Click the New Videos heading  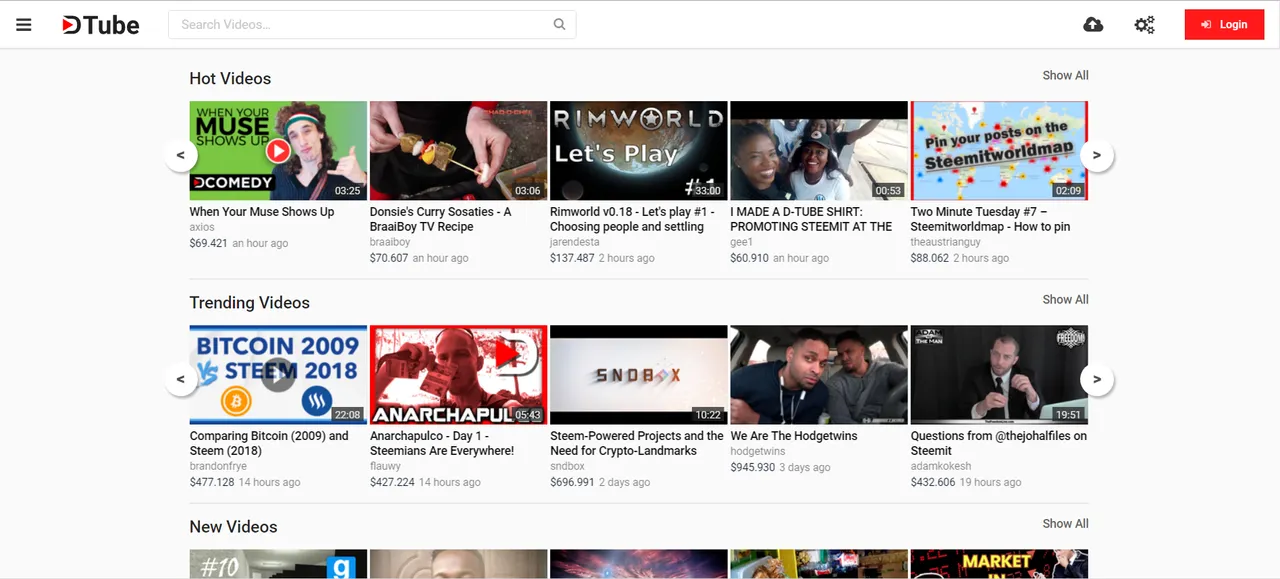[x=233, y=527]
